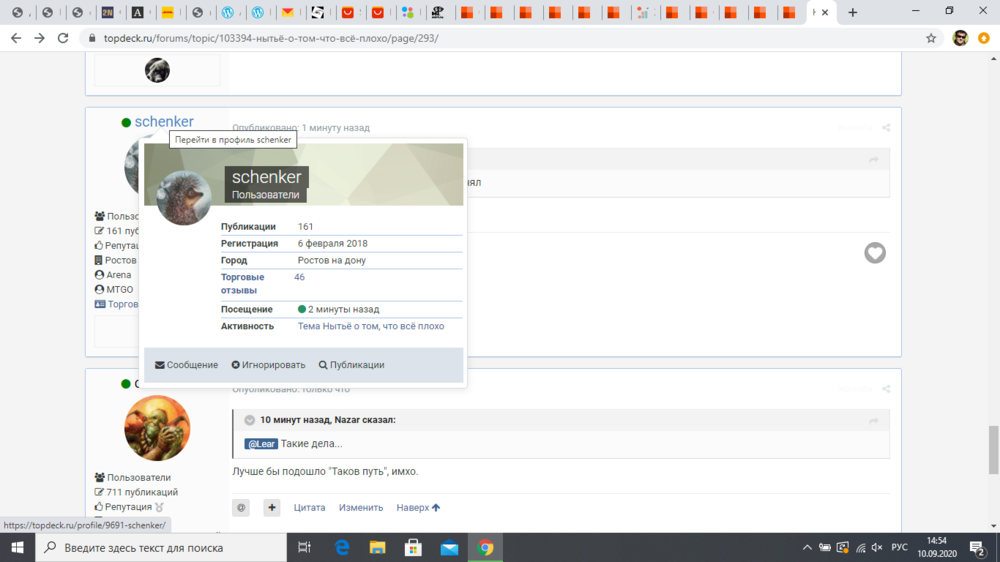Open the Нытьё о том, что всё плохо topic link
The width and height of the screenshot is (1000, 562).
click(x=371, y=326)
